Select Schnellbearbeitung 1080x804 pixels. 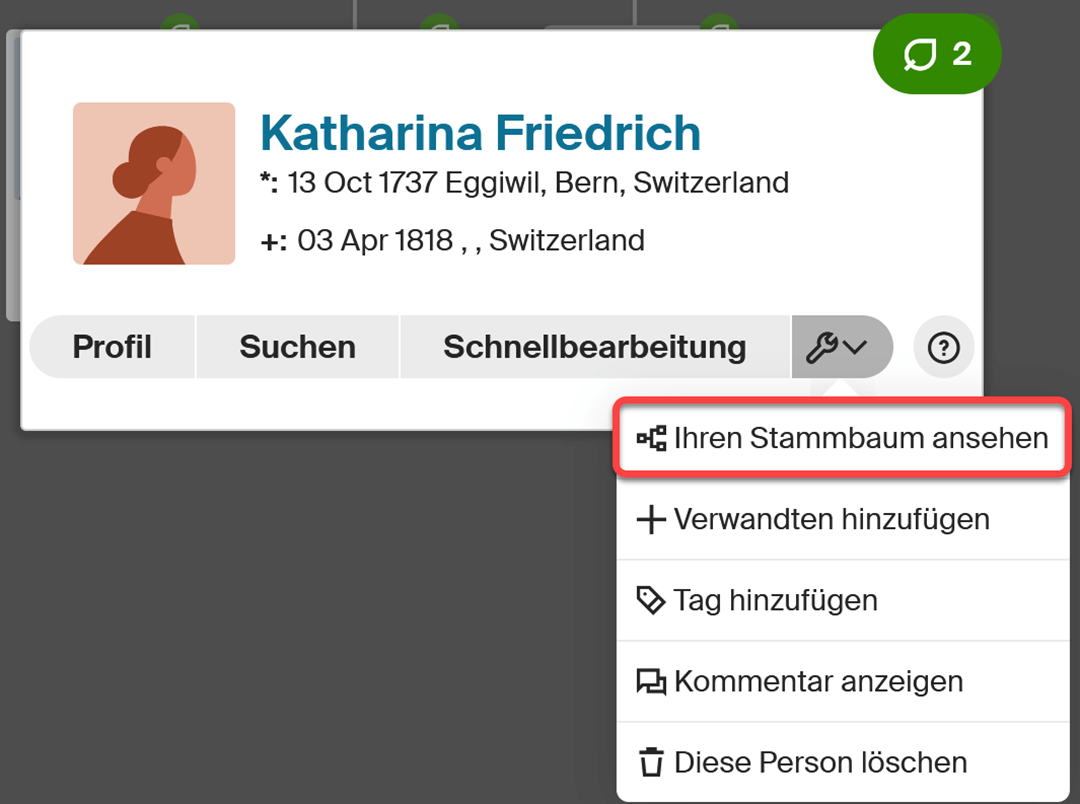pos(595,346)
